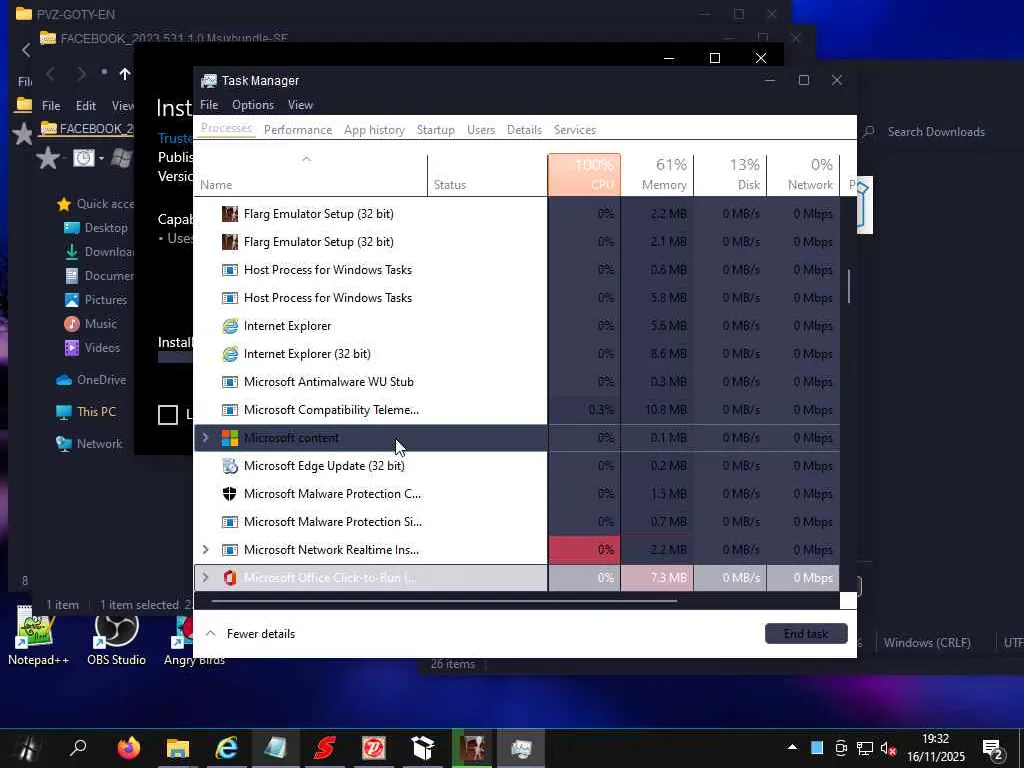The height and width of the screenshot is (768, 1024).
Task: Open the Options menu in Task Manager
Action: [x=253, y=105]
